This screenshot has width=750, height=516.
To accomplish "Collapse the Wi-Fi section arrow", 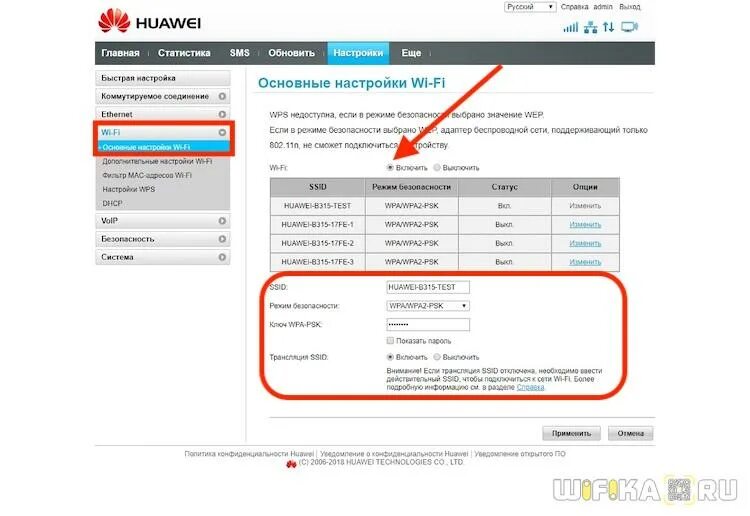I will 222,132.
